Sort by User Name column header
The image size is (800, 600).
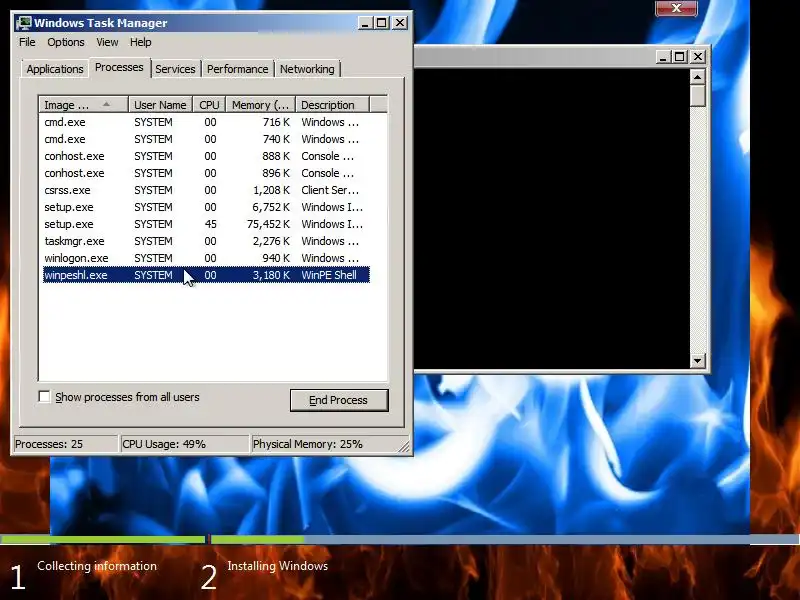tap(160, 105)
